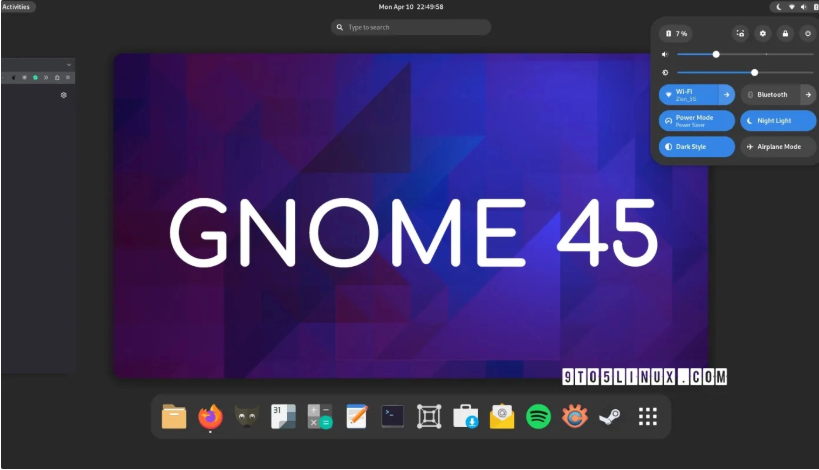The width and height of the screenshot is (819, 470).
Task: Launch Firefox from the dock
Action: tap(210, 417)
